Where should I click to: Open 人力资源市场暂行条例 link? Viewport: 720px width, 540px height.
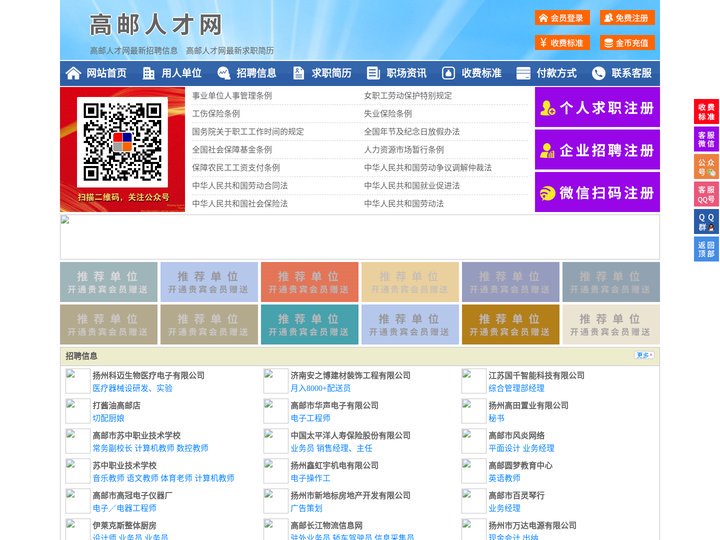404,150
